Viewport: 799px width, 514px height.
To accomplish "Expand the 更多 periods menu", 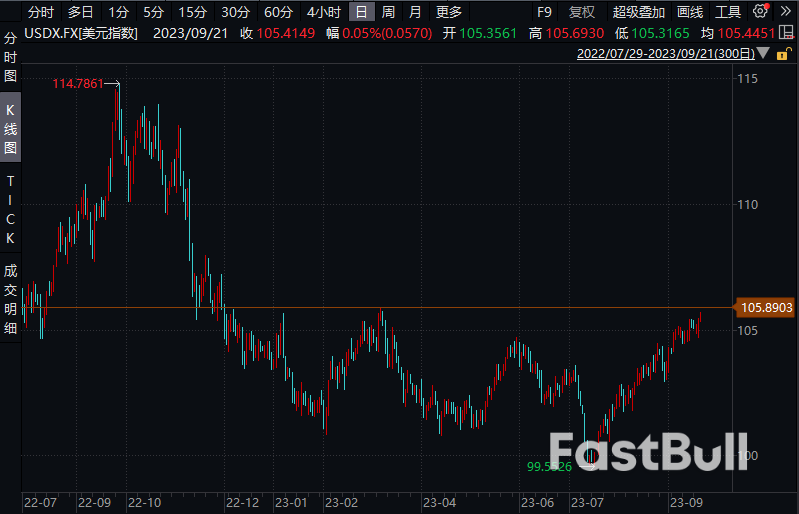I will (450, 12).
